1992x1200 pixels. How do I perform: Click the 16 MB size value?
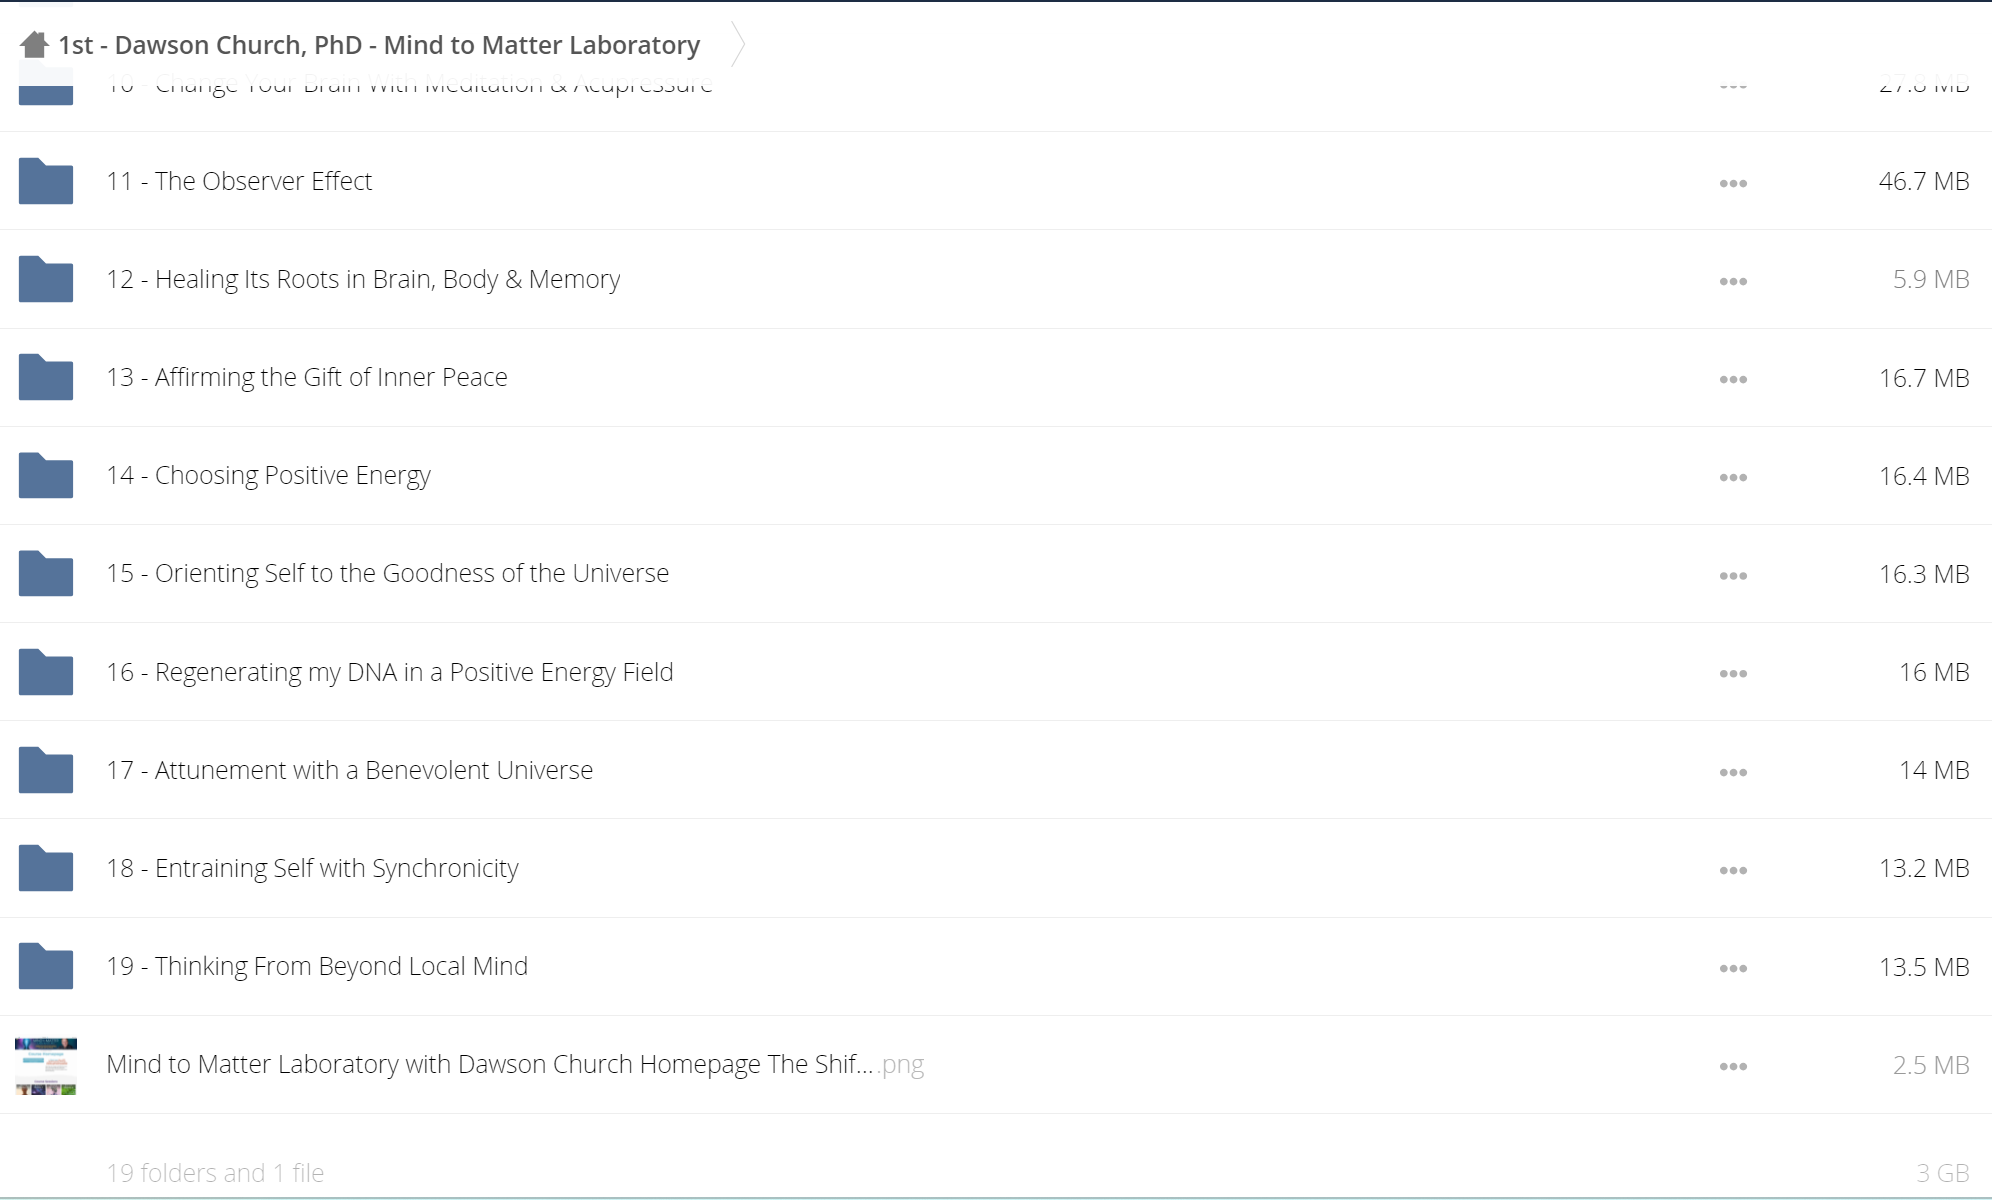point(1934,672)
